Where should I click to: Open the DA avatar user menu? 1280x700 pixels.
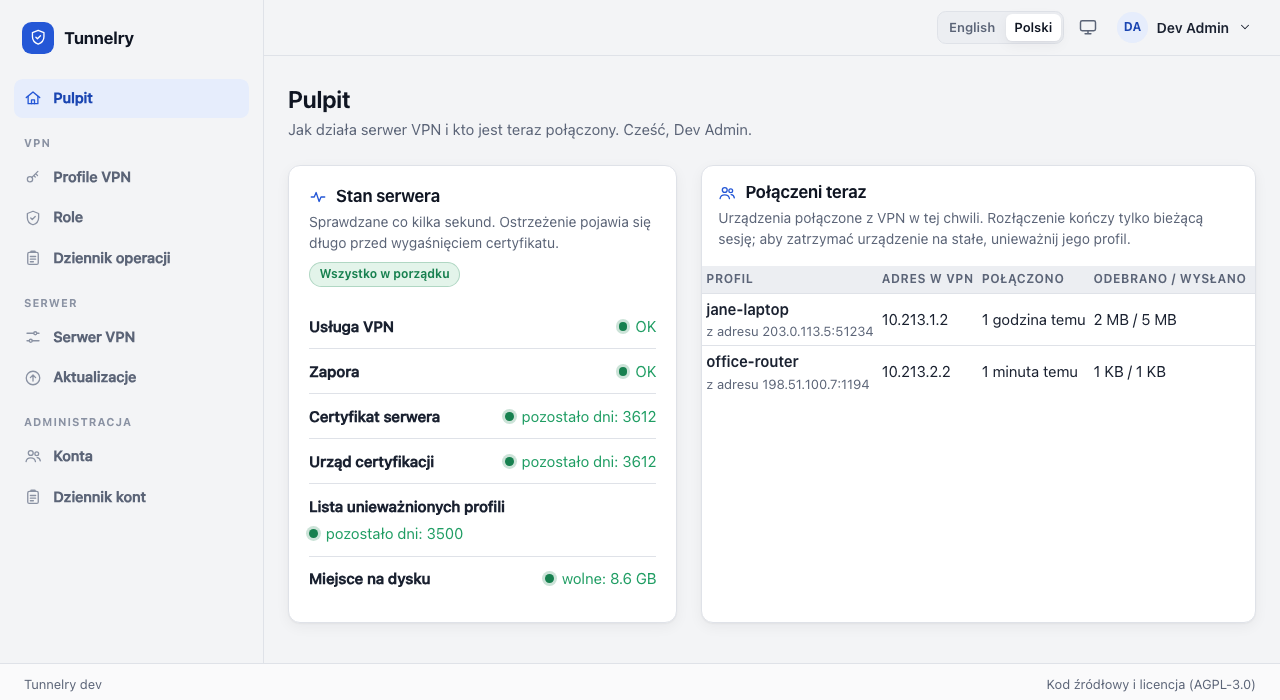pyautogui.click(x=1132, y=28)
